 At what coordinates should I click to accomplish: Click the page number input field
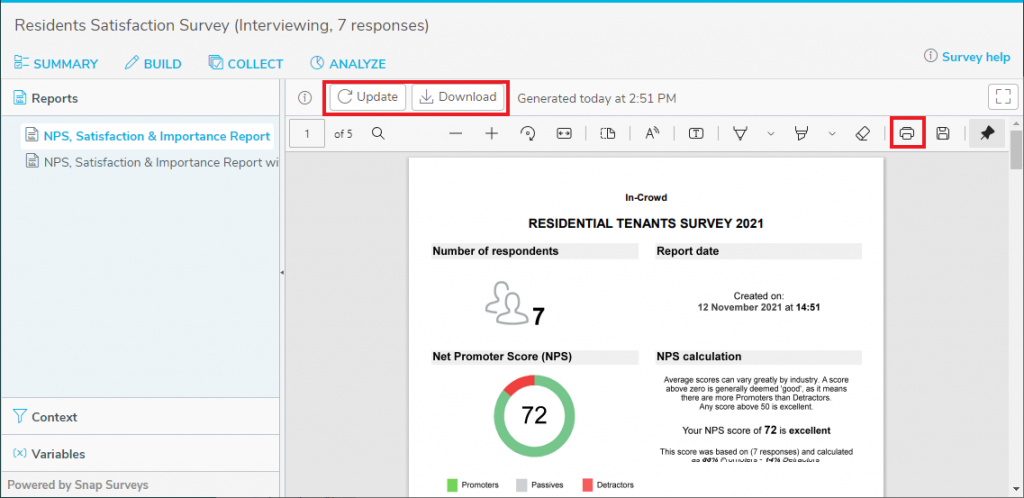pos(307,134)
